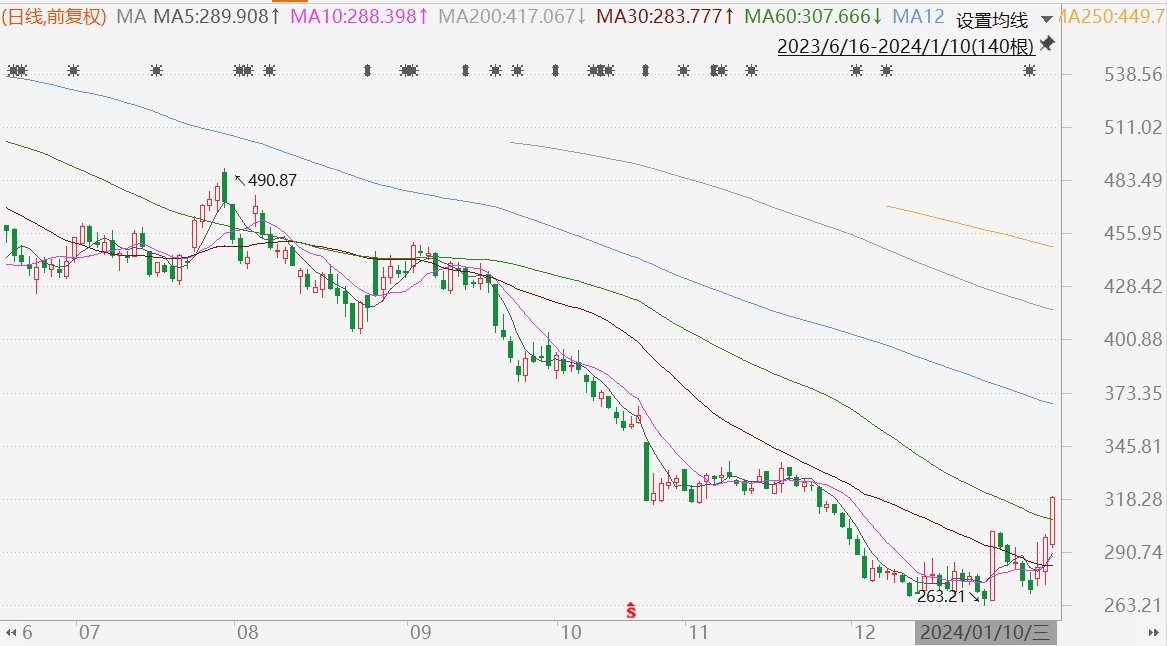Click the 09 month label on time axis

[421, 633]
